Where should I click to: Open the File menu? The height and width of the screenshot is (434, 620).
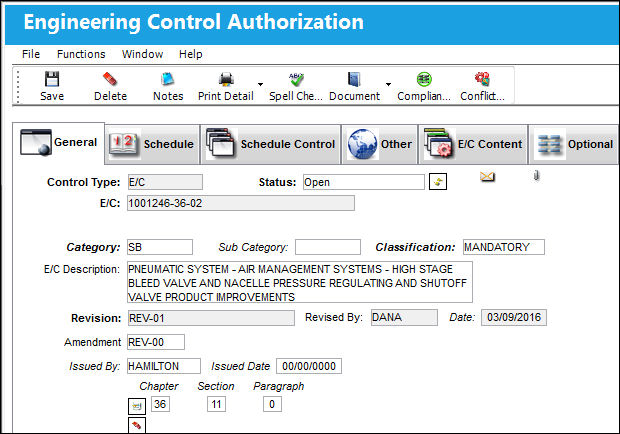(x=31, y=54)
